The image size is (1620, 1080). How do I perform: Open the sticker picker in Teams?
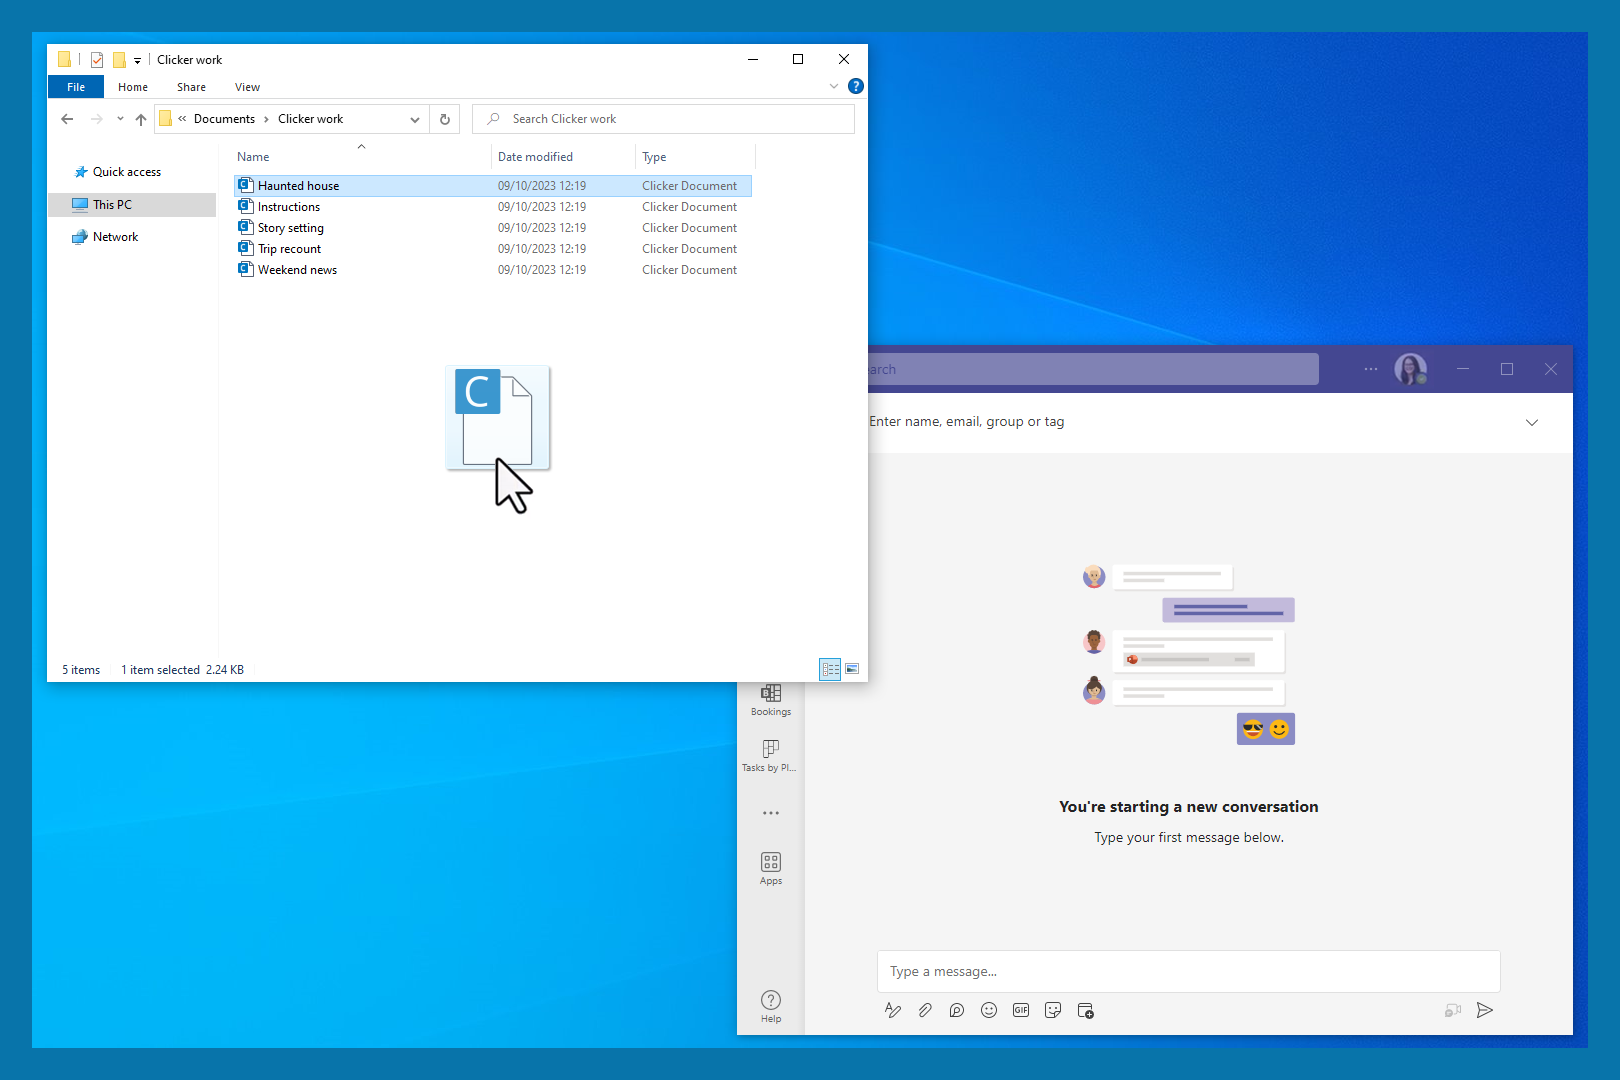click(1053, 1010)
